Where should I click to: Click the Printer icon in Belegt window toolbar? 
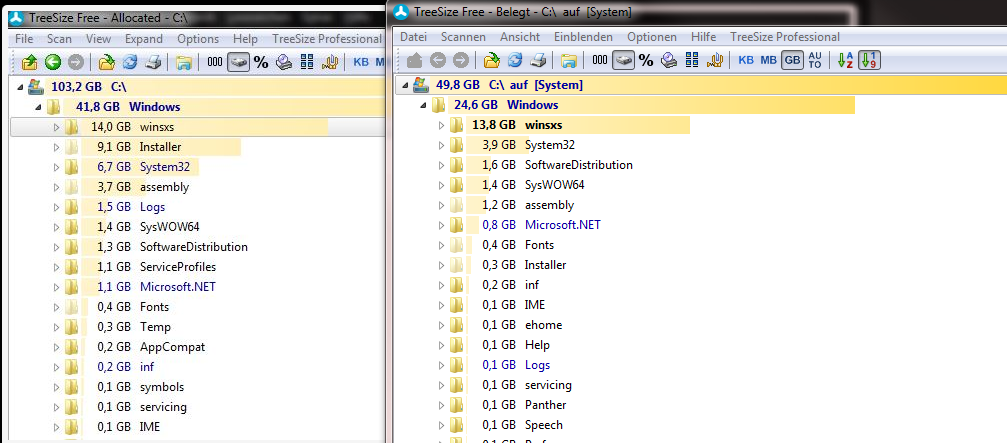pyautogui.click(x=538, y=60)
